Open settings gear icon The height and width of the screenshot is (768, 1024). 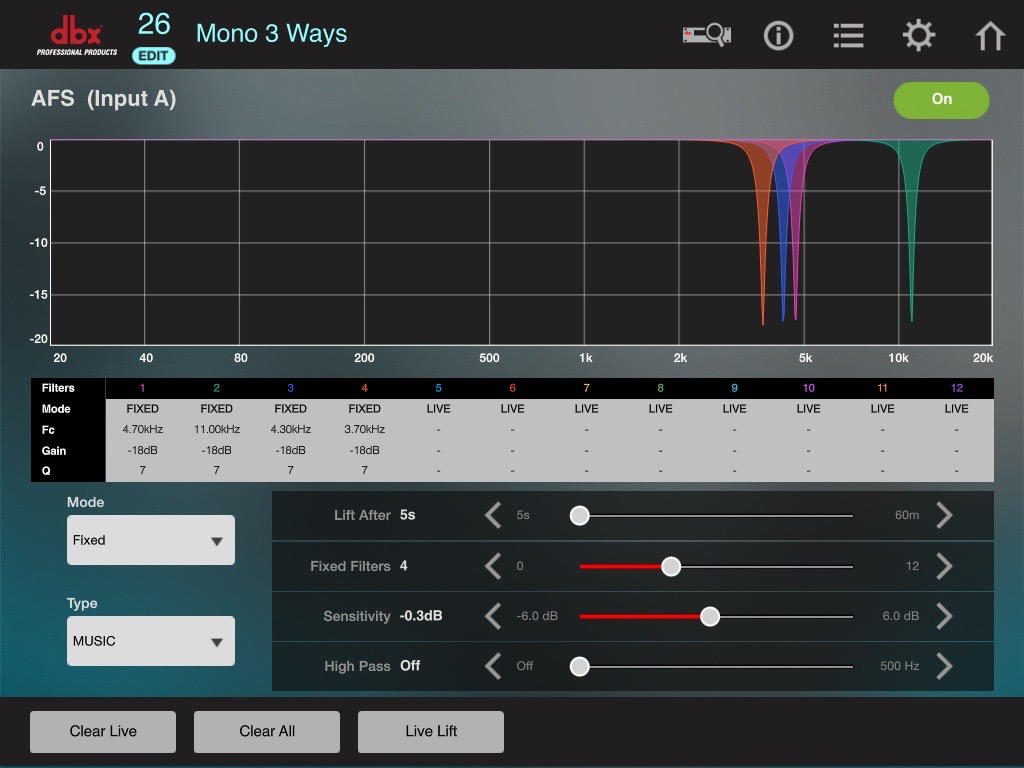[918, 36]
